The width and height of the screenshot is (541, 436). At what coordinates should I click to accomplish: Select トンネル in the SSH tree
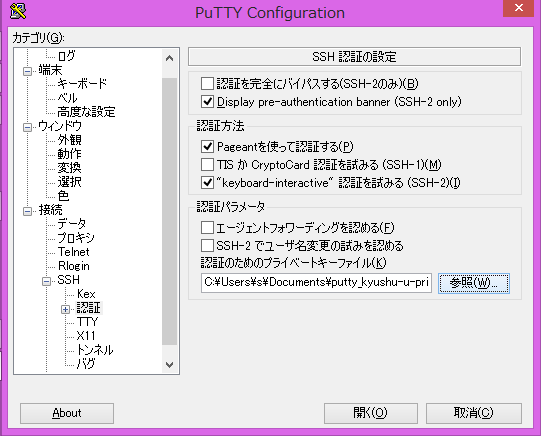coord(95,350)
